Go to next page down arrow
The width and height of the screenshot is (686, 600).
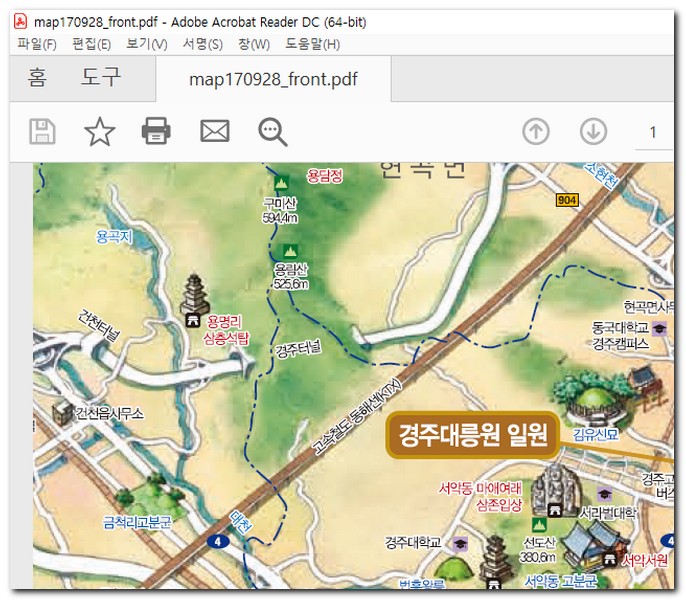[x=594, y=131]
